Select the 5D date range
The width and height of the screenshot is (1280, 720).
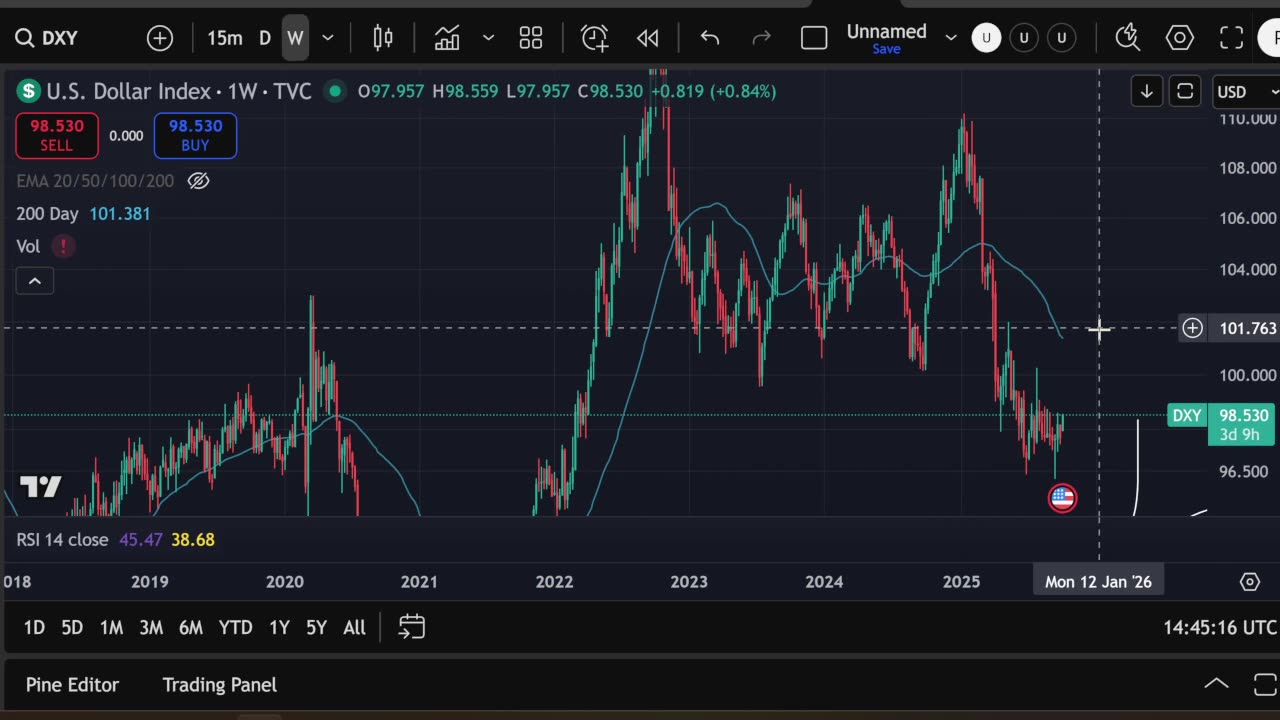point(72,628)
